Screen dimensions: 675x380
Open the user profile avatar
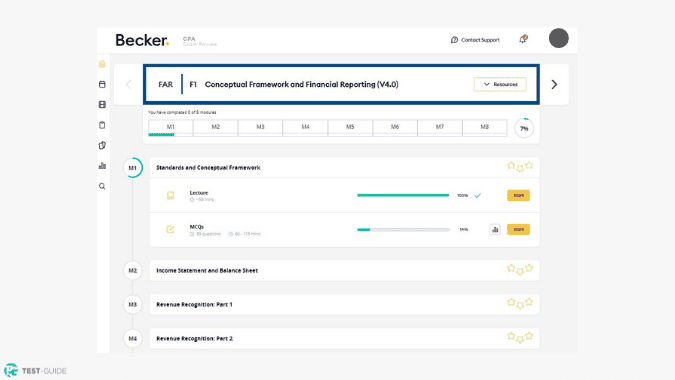558,38
